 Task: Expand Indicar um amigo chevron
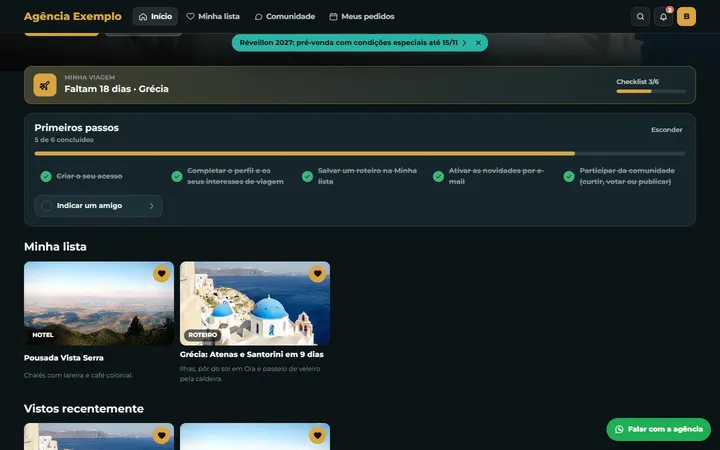pyautogui.click(x=152, y=206)
